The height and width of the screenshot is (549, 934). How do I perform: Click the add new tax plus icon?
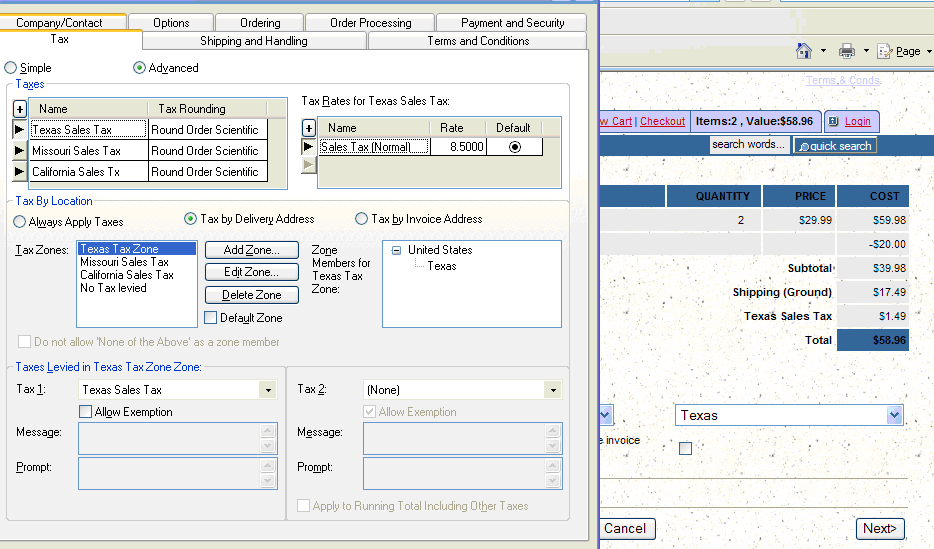click(x=20, y=109)
